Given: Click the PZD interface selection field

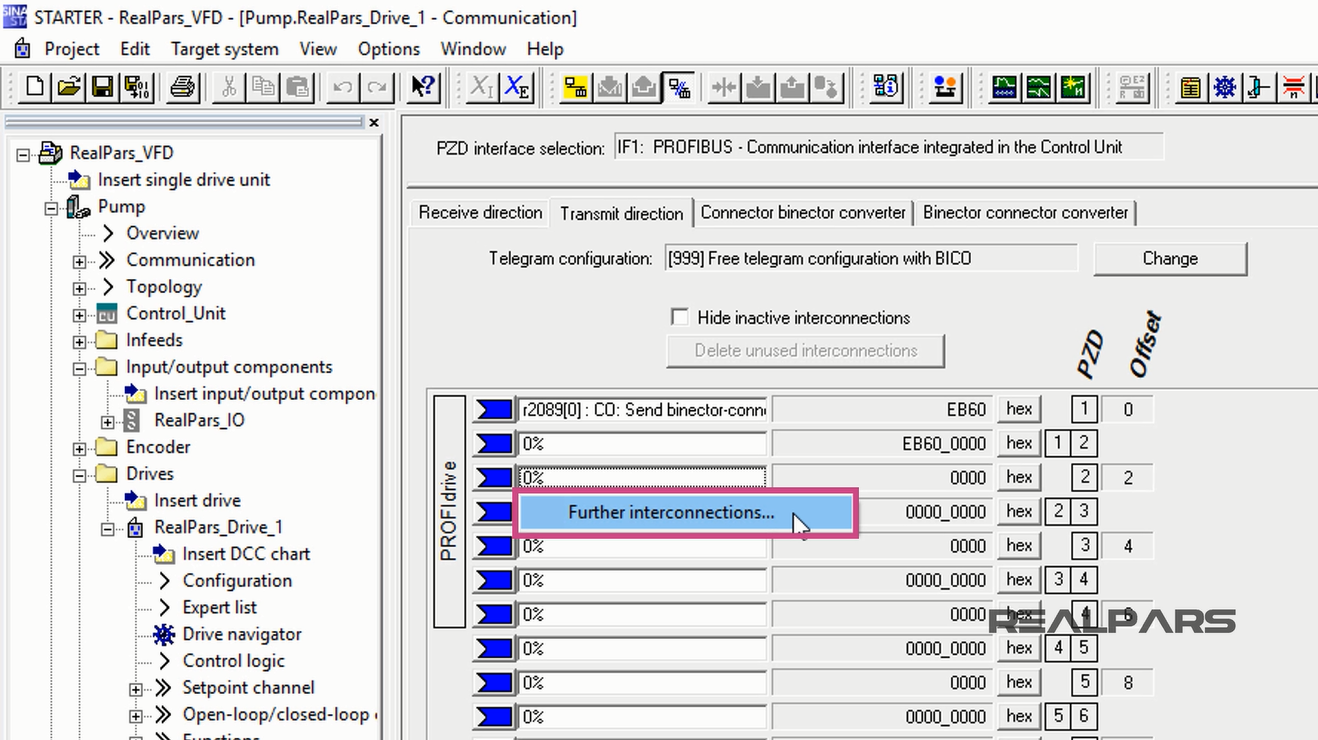Looking at the screenshot, I should click(x=887, y=147).
